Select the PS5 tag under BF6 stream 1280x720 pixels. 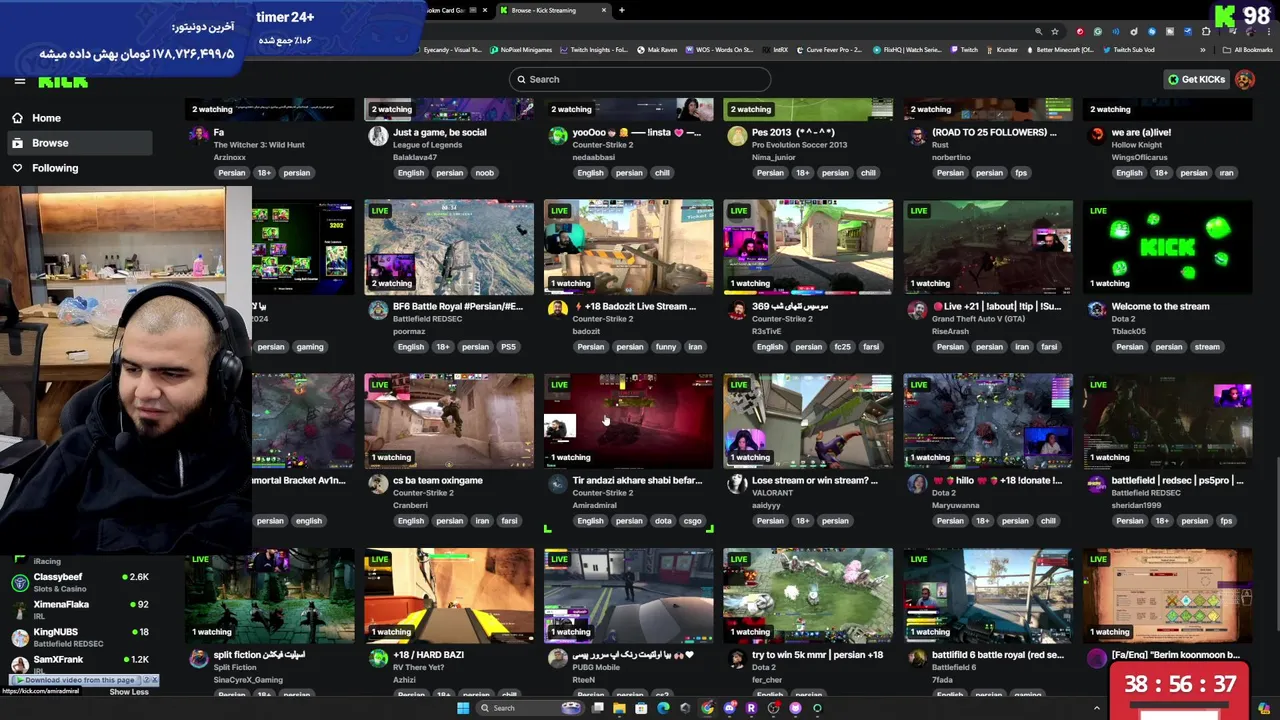click(x=508, y=347)
